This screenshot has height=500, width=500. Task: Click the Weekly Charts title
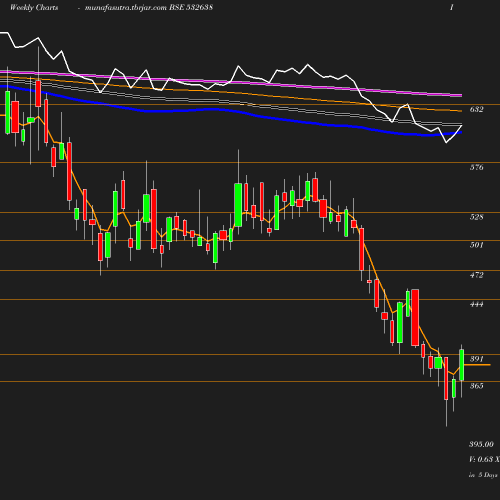click(x=34, y=8)
